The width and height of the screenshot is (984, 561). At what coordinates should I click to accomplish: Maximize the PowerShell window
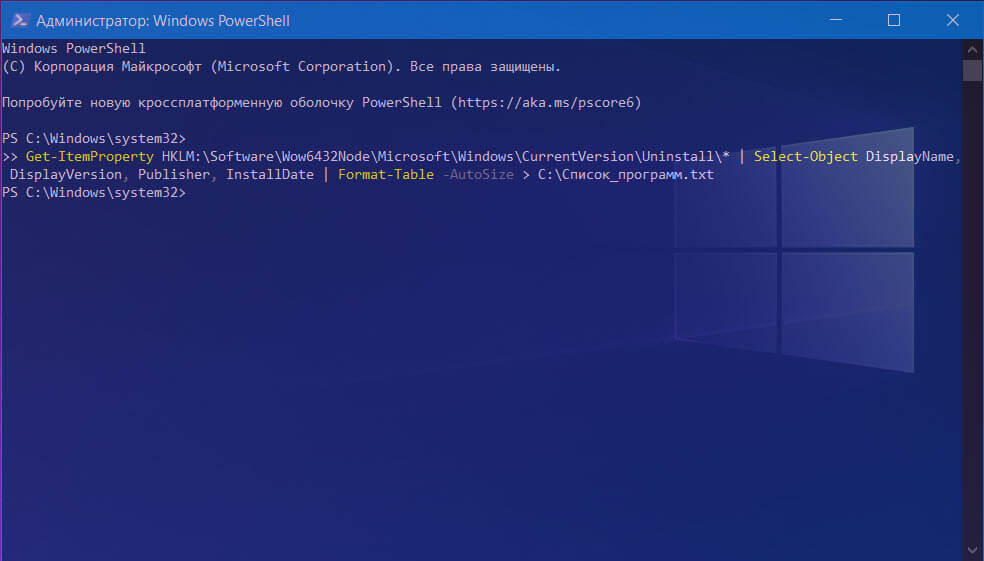(x=894, y=20)
